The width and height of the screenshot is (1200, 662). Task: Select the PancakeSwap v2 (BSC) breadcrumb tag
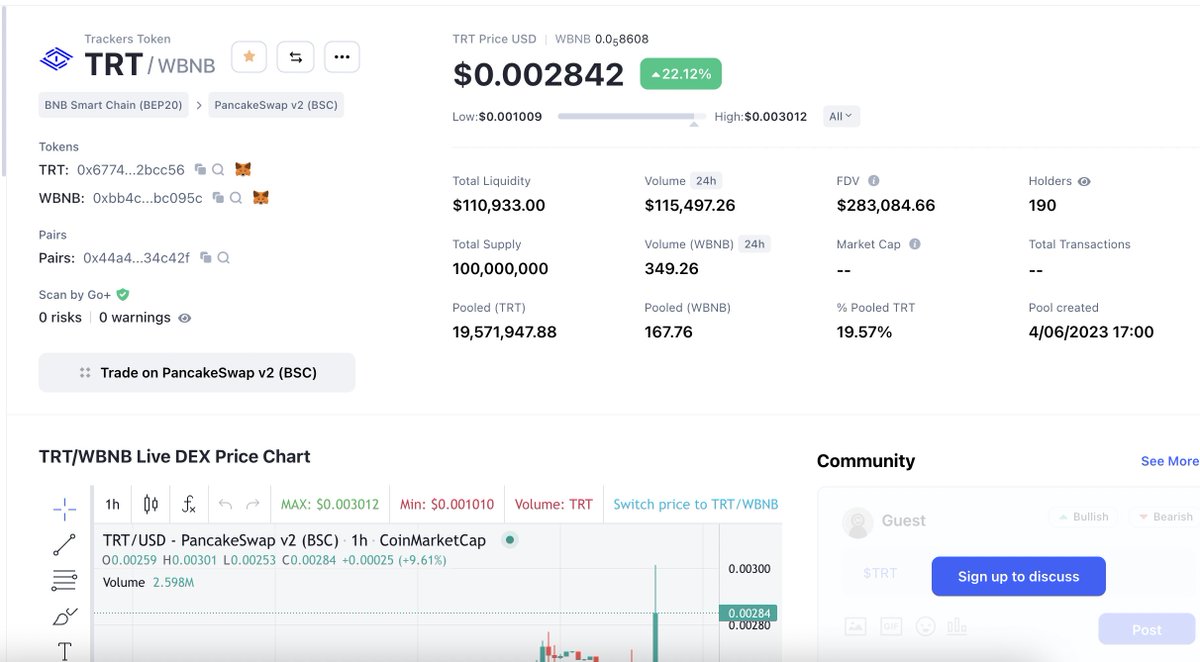point(276,105)
